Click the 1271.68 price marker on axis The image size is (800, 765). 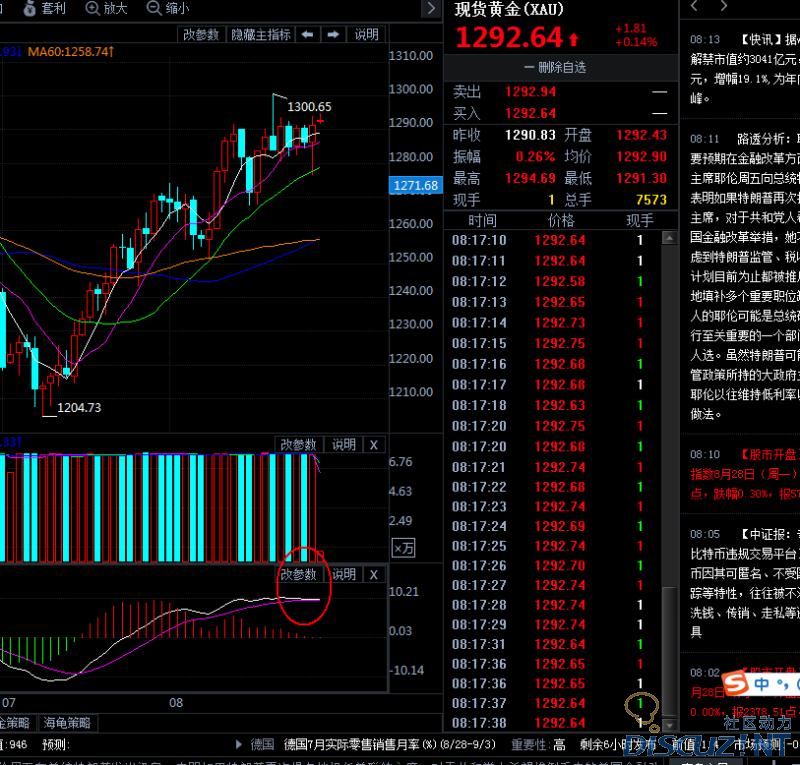[415, 185]
